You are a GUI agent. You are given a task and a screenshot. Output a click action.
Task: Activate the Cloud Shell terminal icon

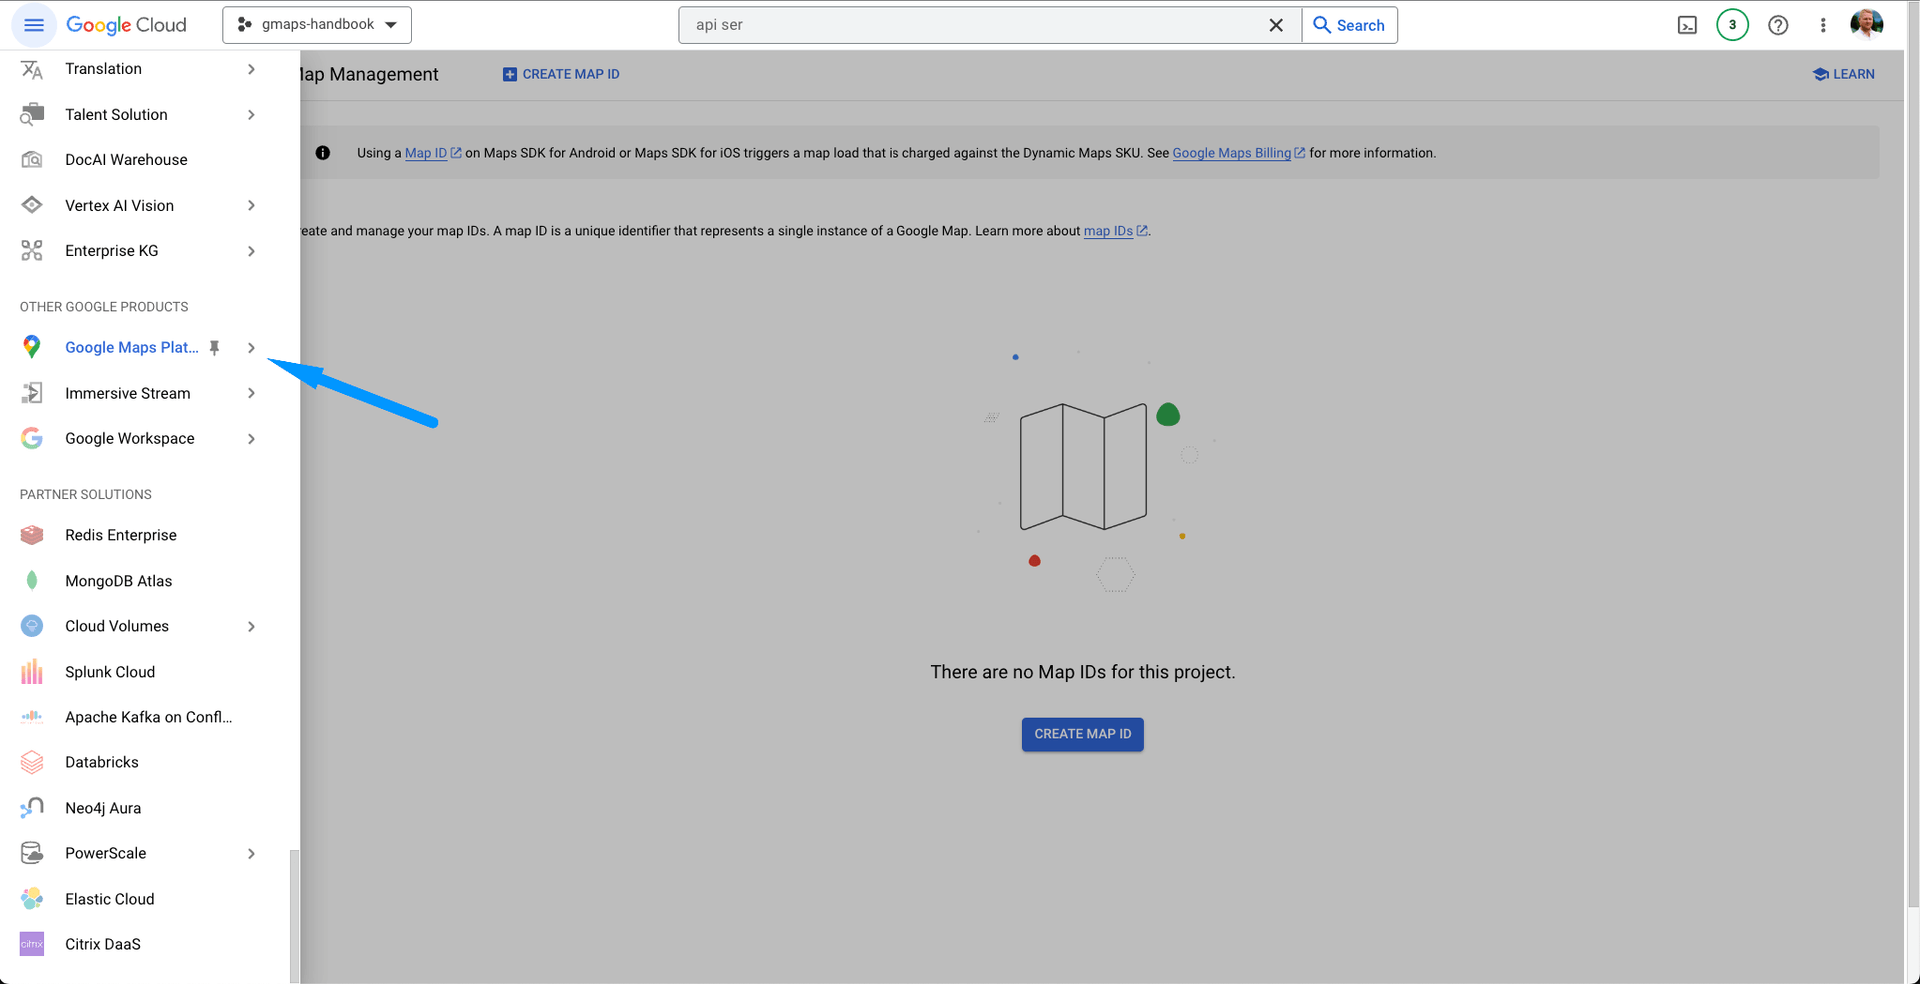1687,25
